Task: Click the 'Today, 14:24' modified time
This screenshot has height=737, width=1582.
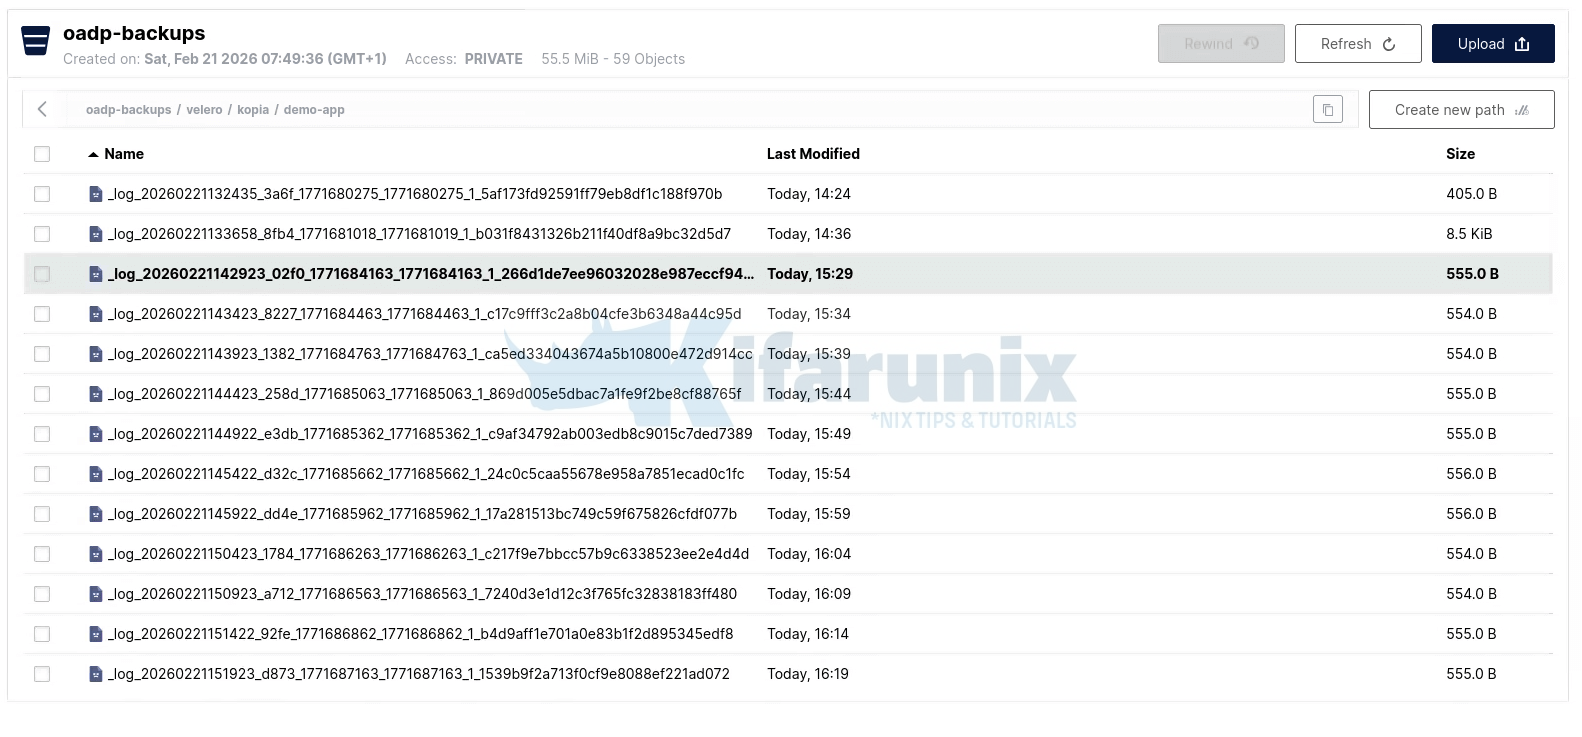Action: pos(809,194)
